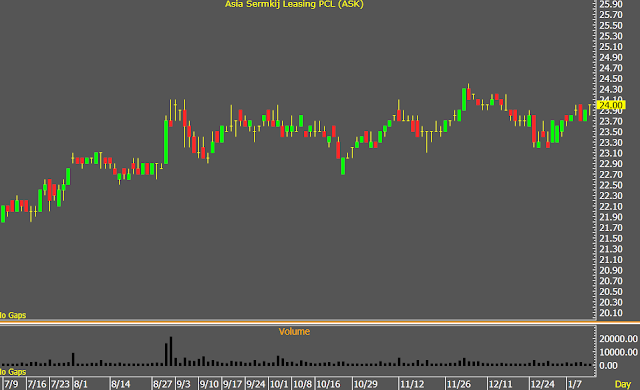This screenshot has width=640, height=390.
Task: Click the 9/17 date label
Action: 232,384
